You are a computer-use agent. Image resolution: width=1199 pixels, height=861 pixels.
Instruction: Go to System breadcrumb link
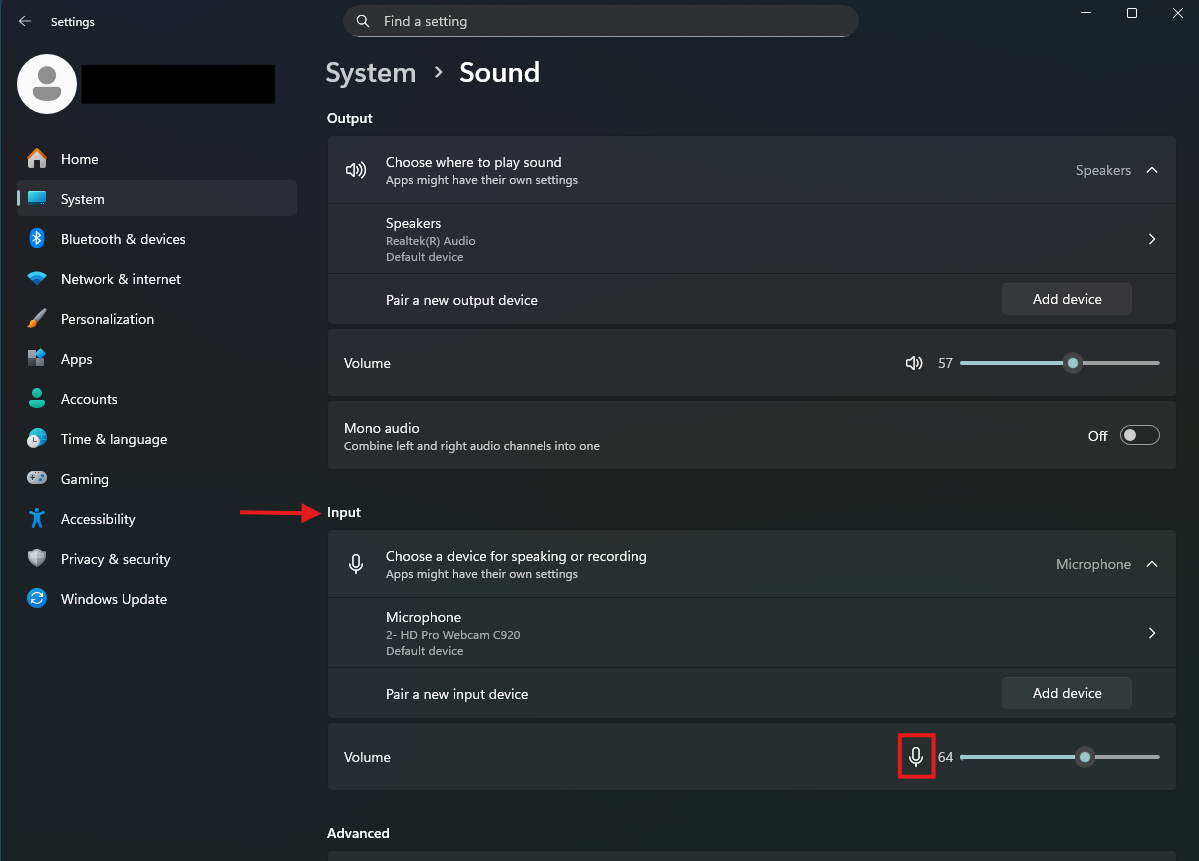coord(371,73)
